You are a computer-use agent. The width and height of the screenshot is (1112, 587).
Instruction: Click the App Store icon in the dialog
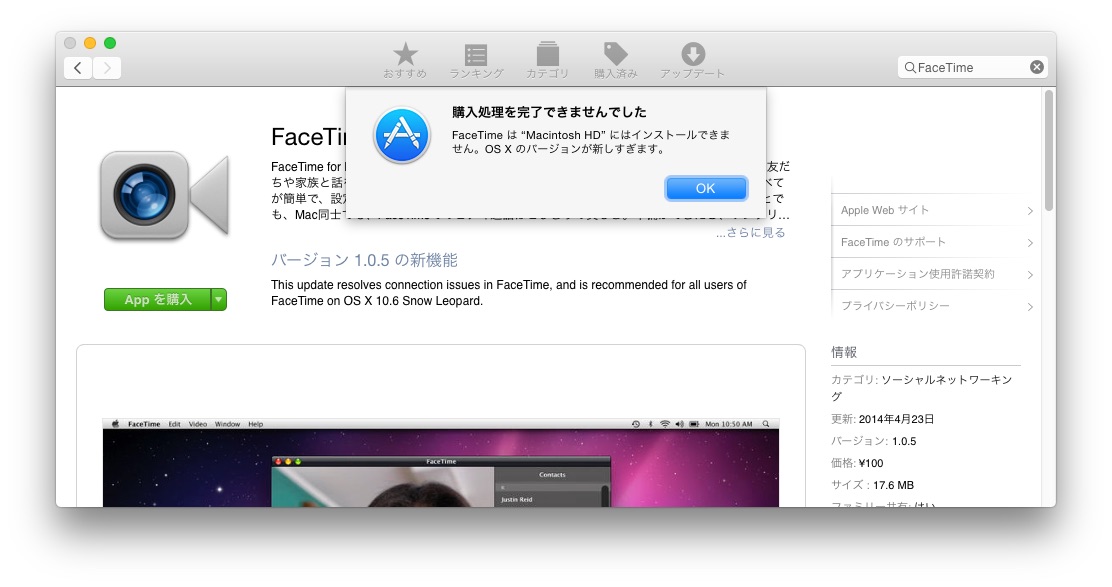402,135
